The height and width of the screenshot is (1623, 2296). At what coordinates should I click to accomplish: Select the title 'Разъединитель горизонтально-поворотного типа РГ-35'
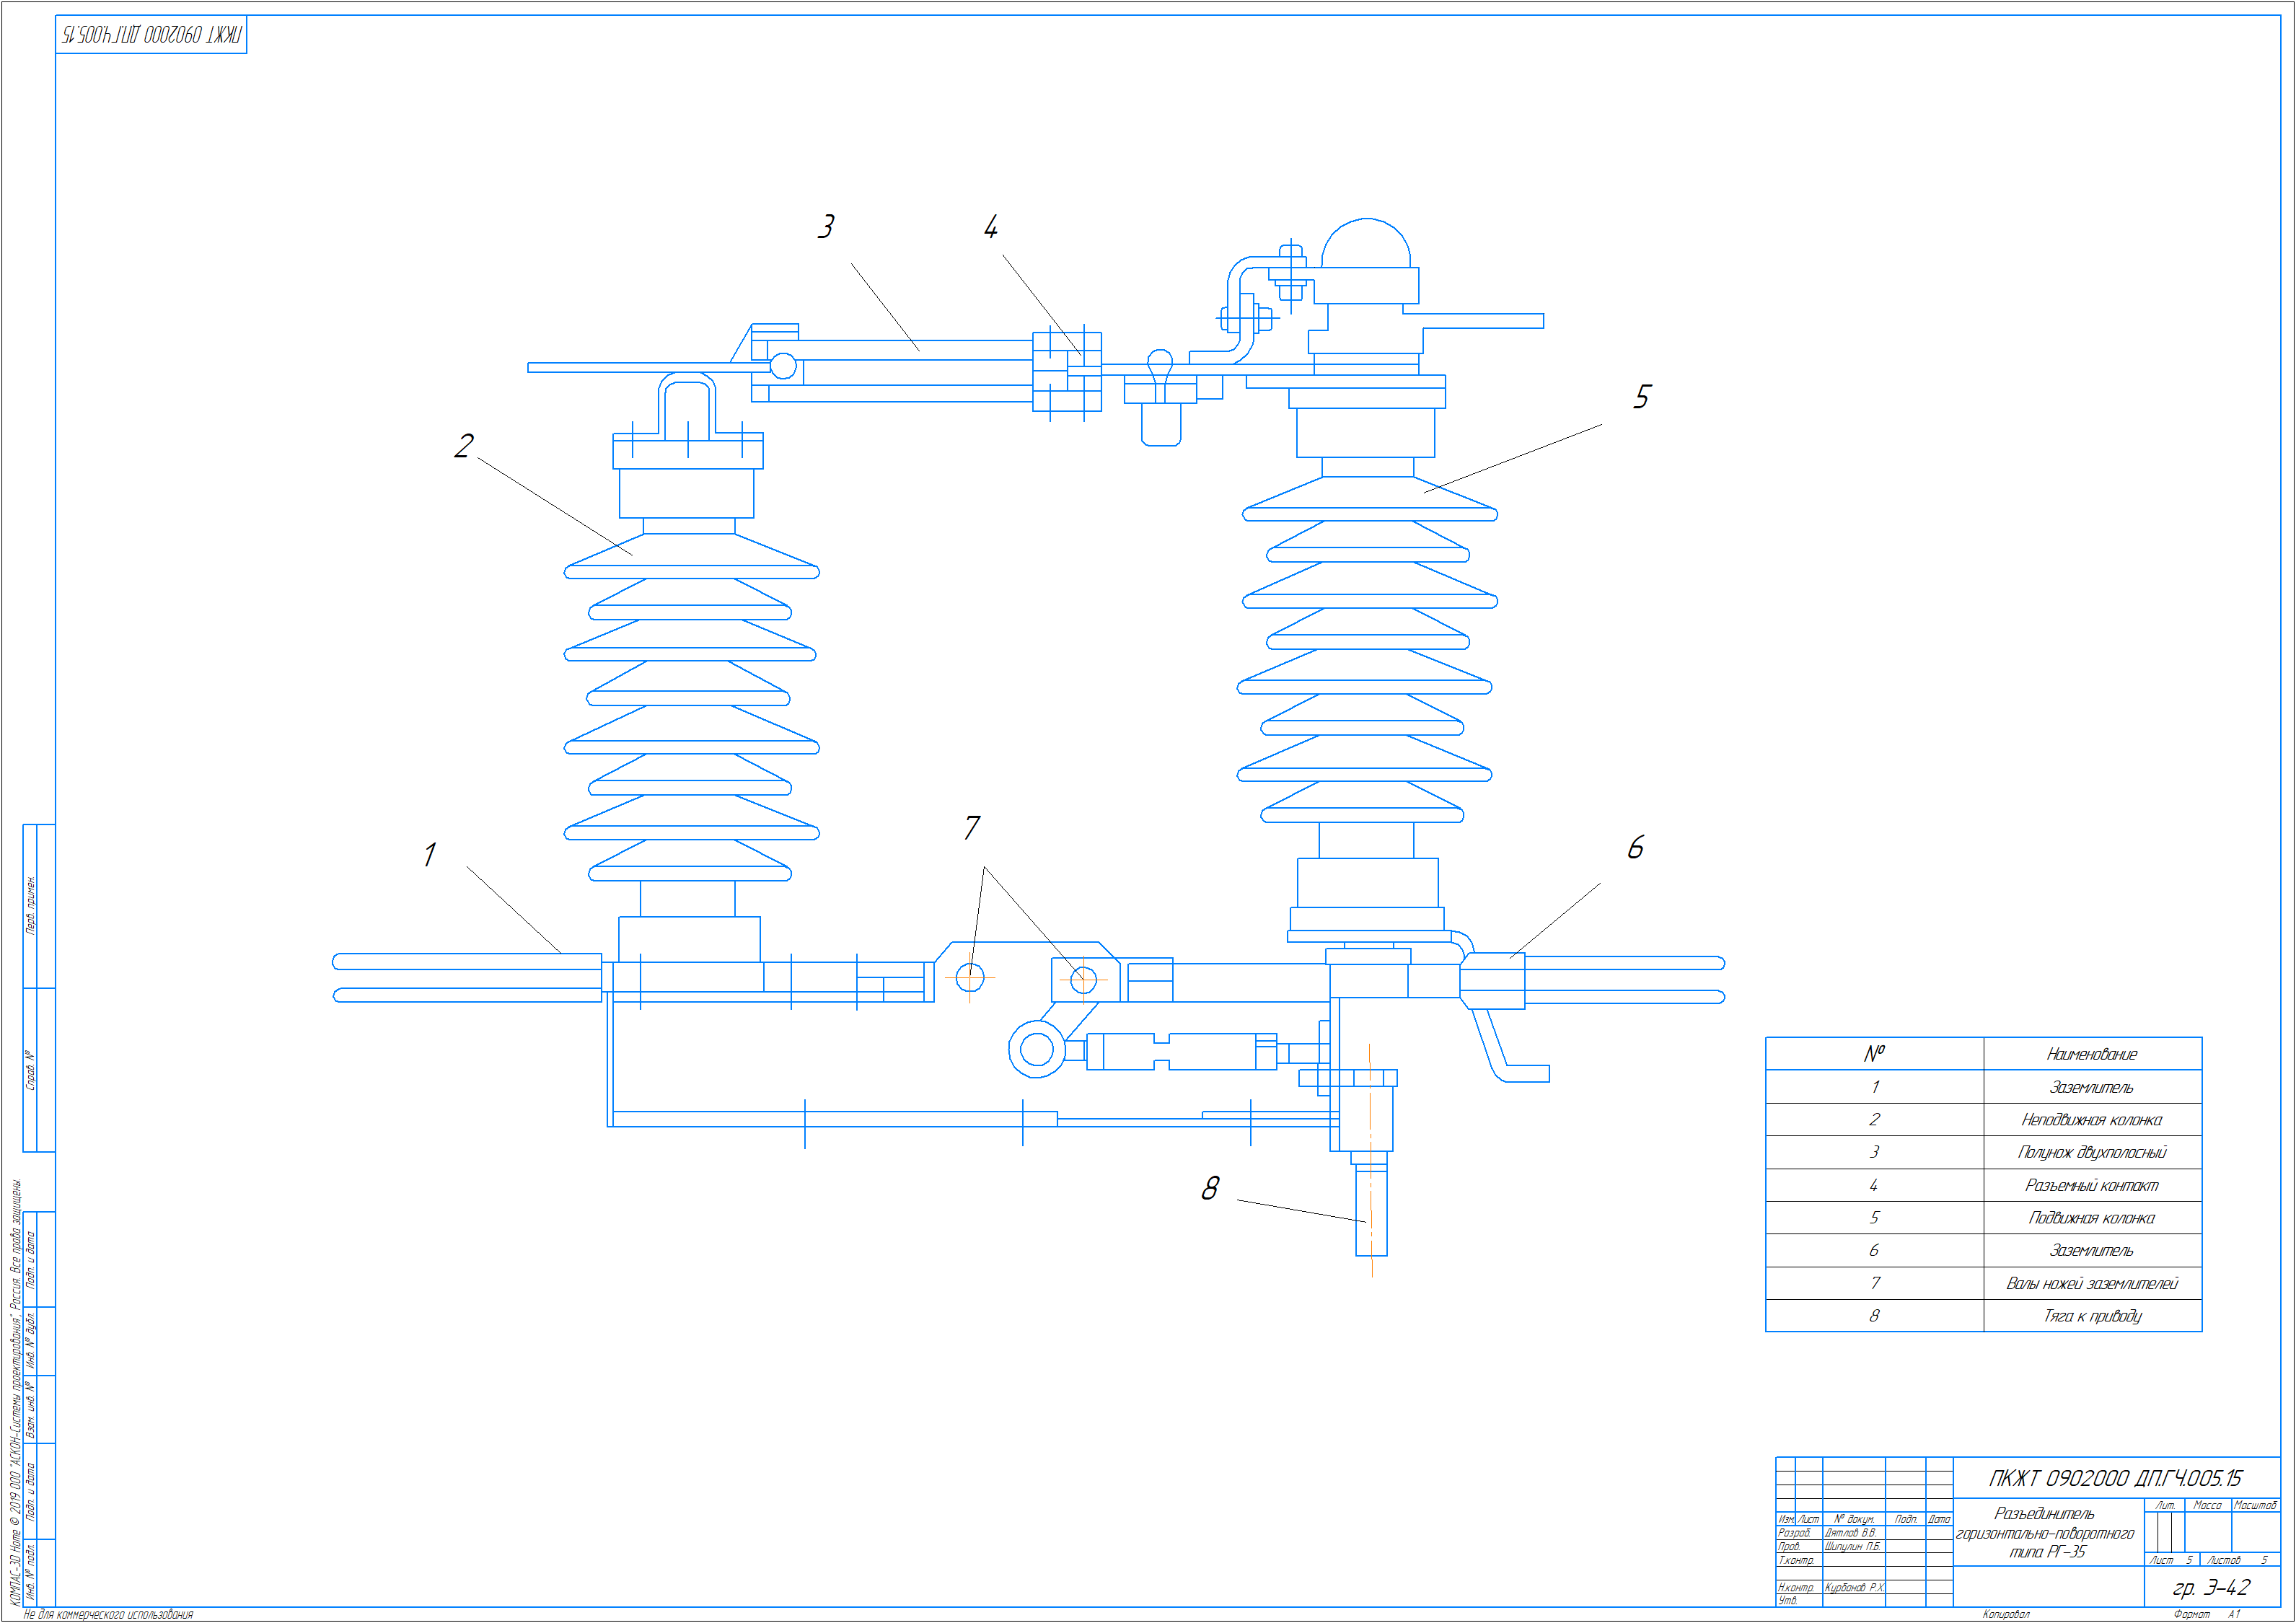point(2045,1533)
